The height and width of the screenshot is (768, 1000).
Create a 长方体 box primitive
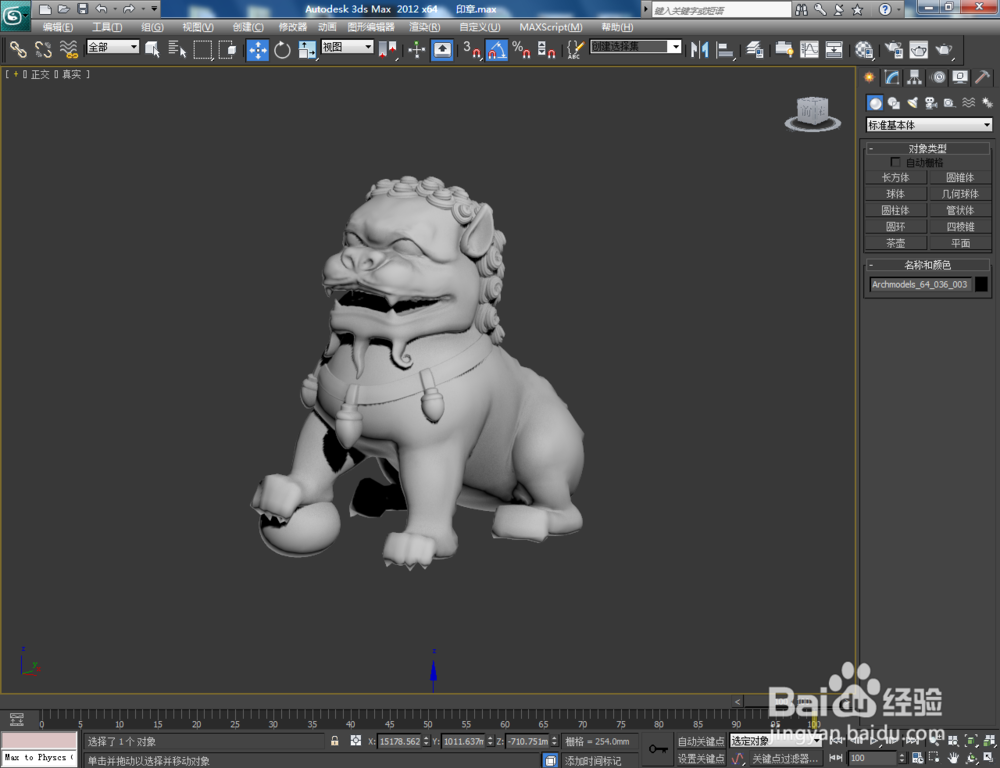coord(895,177)
